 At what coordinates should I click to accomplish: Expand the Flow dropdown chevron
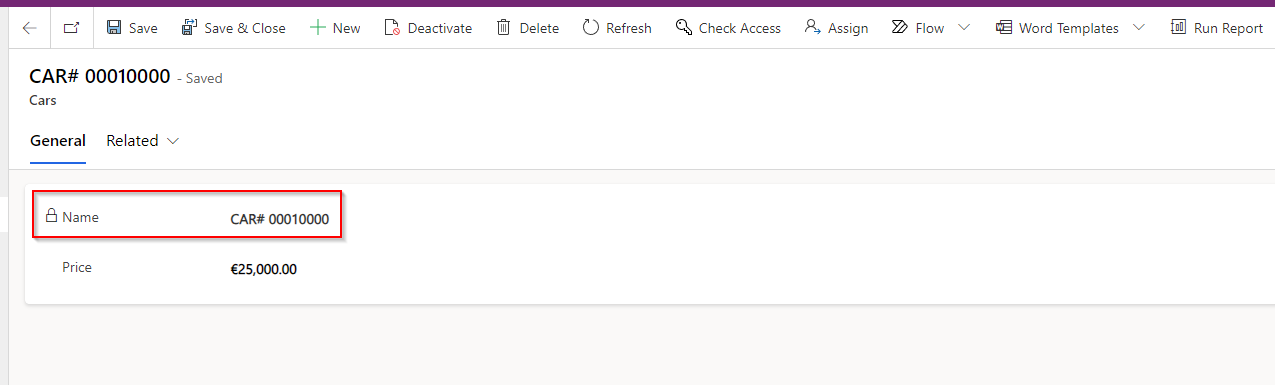click(x=964, y=27)
